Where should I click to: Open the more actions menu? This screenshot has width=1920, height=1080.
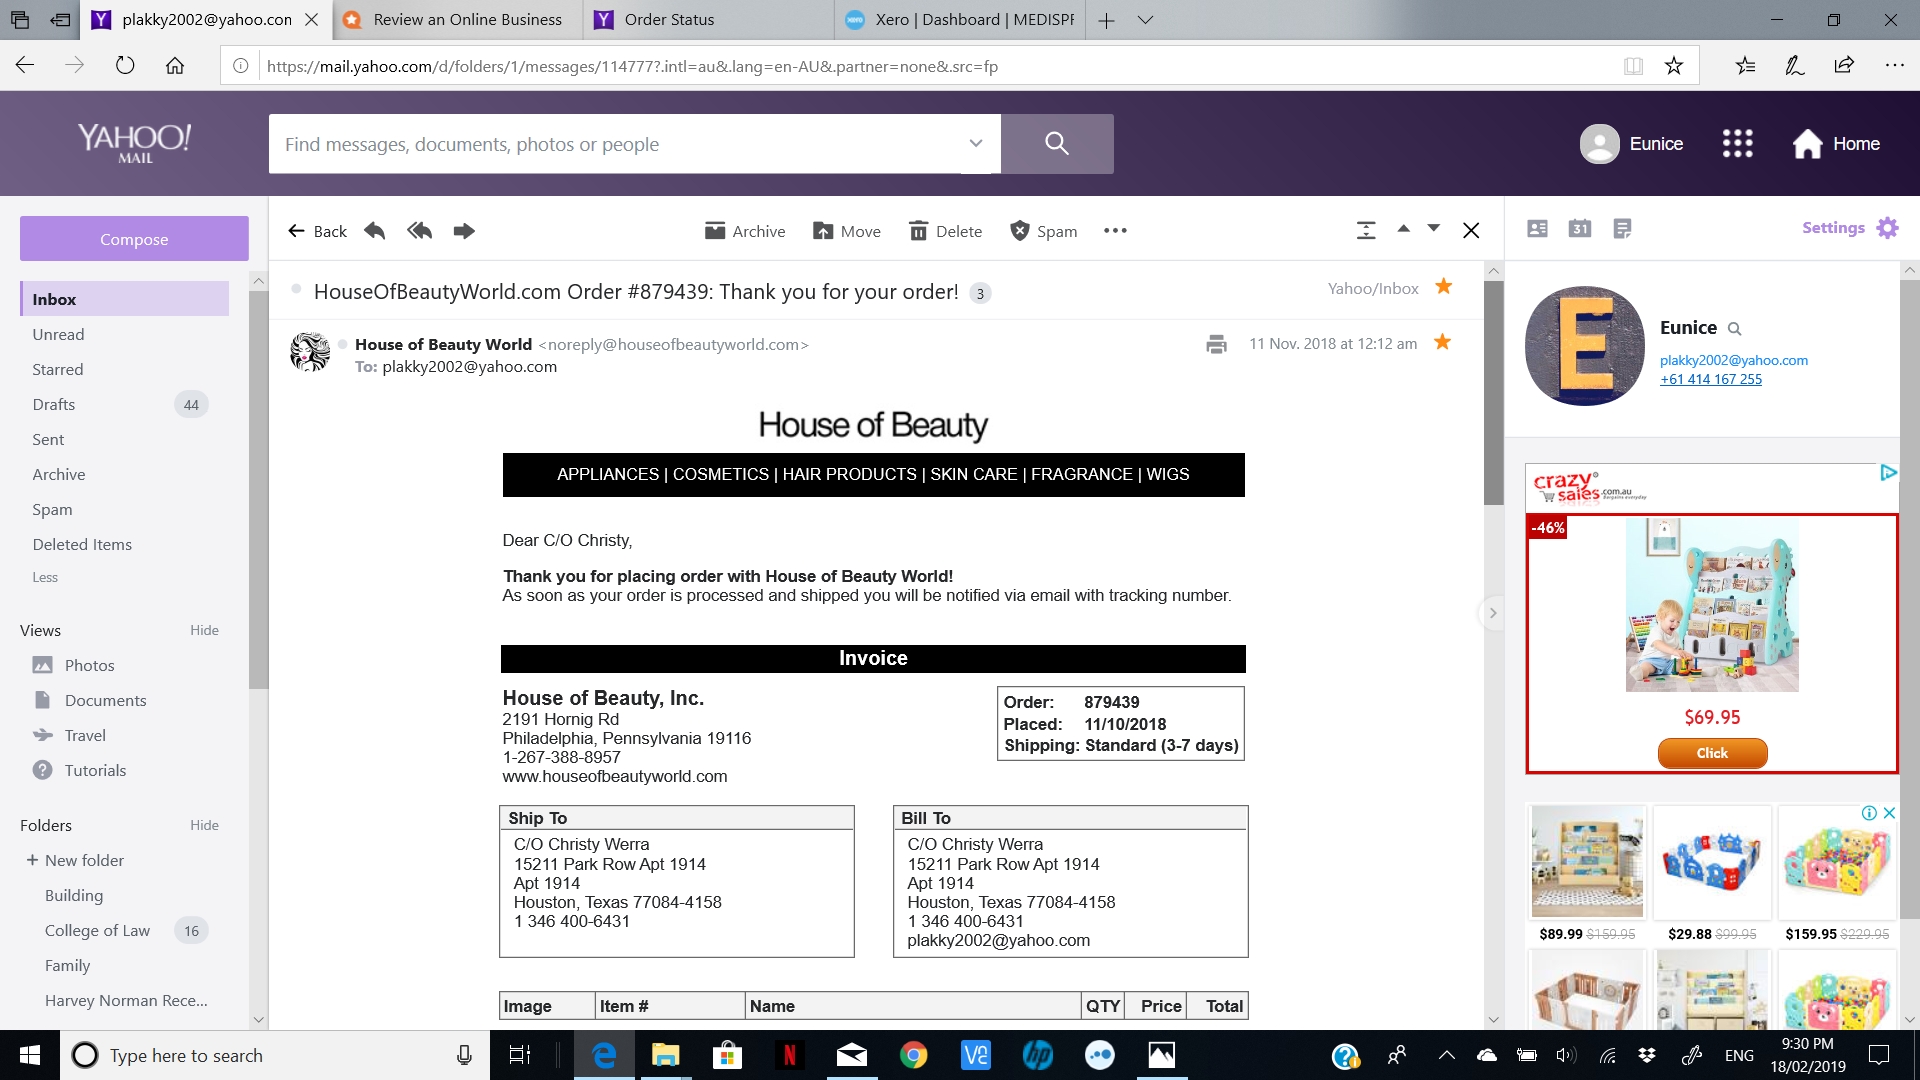click(1115, 230)
